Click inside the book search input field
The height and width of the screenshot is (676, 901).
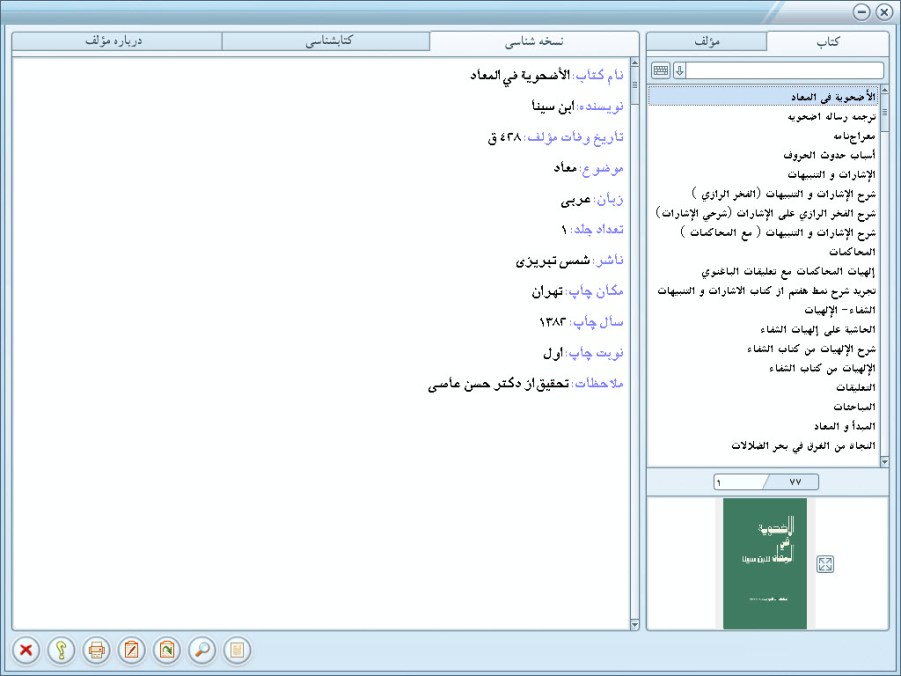(x=785, y=70)
